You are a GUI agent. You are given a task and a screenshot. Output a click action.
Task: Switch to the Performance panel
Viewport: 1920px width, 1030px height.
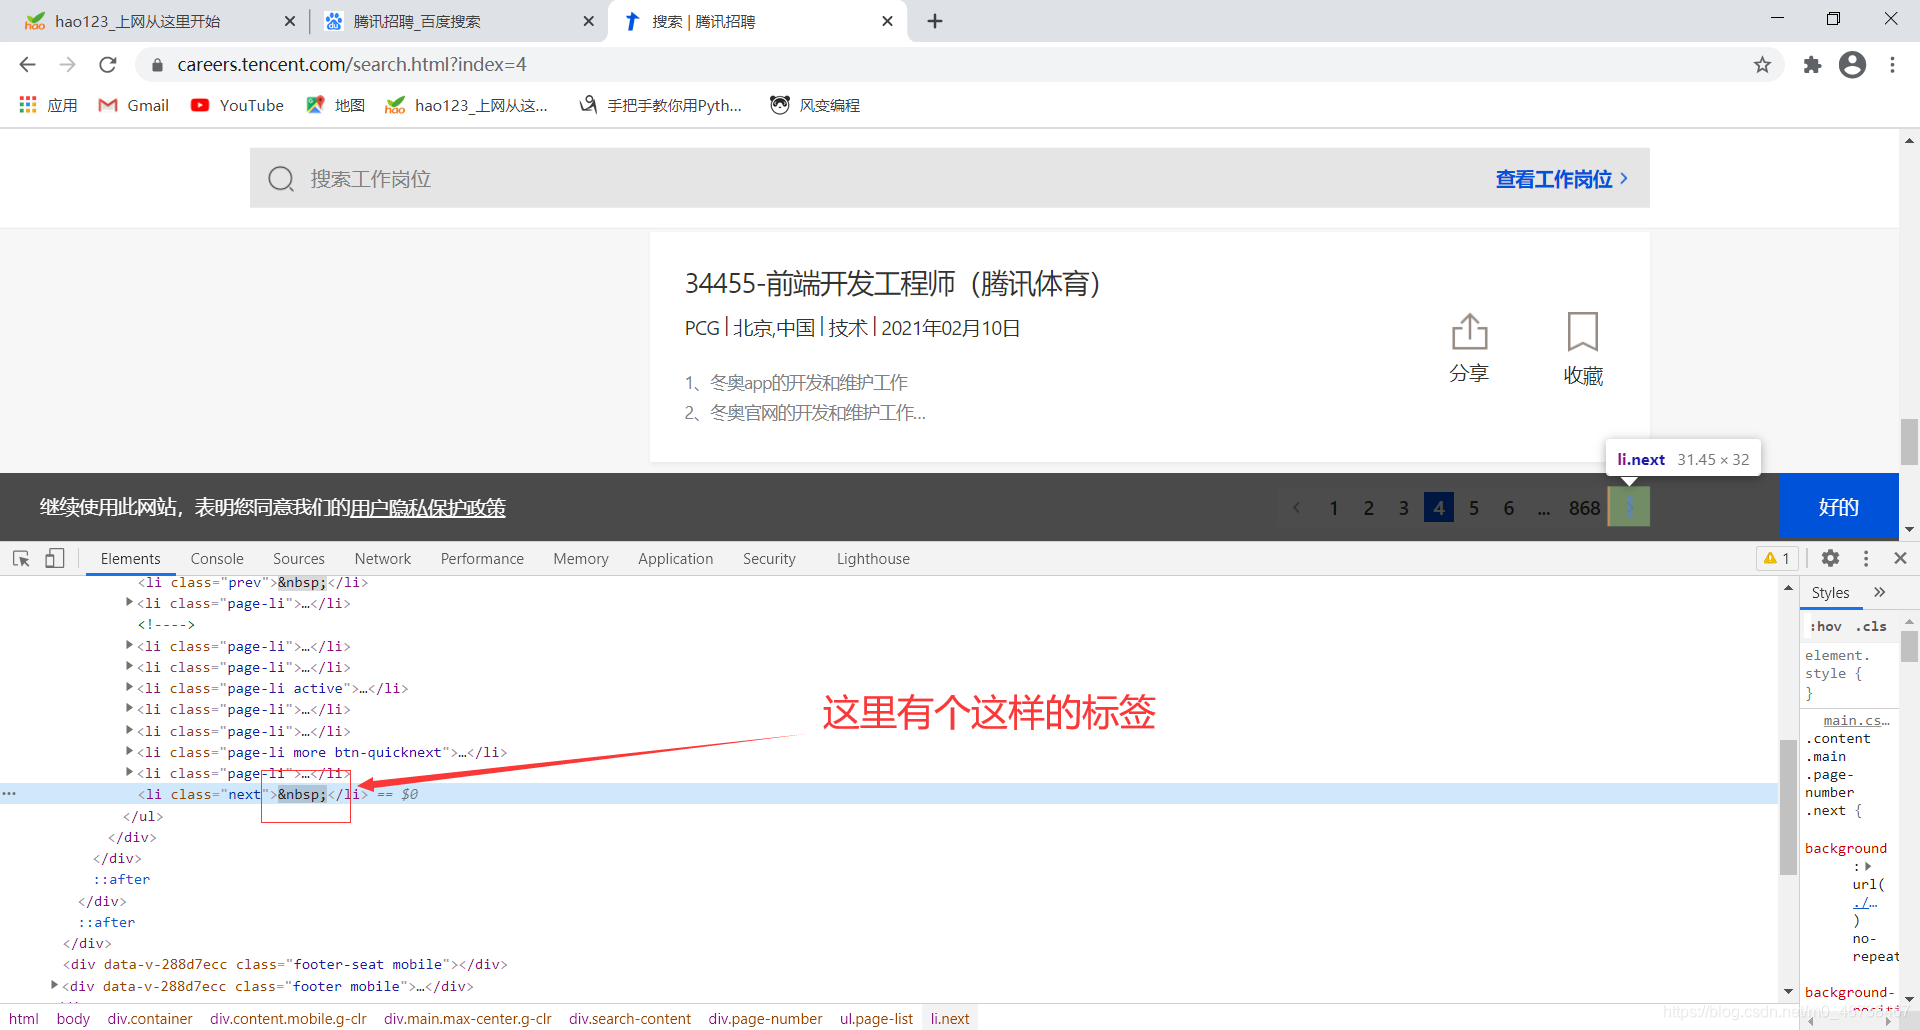[482, 559]
